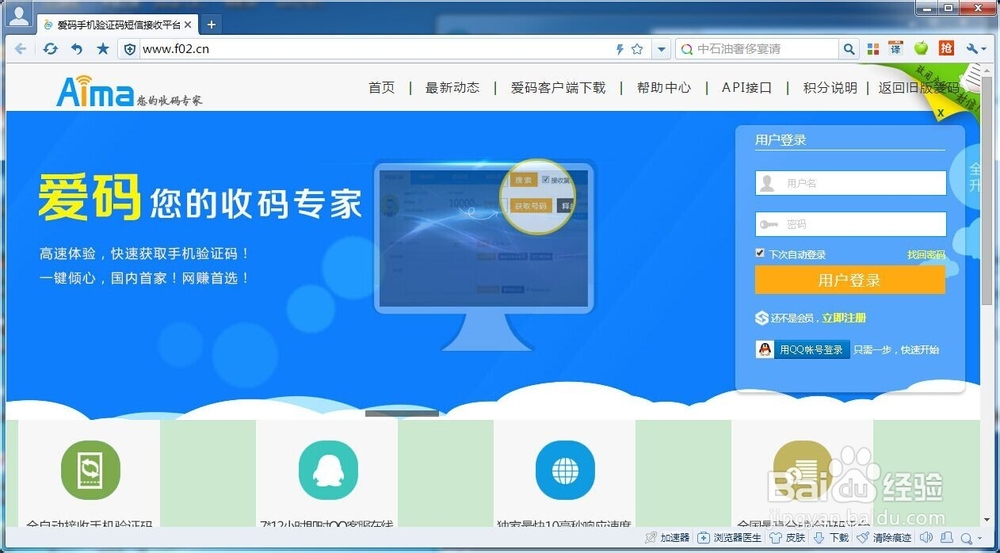
Task: Close the green corner banner with x
Action: coord(941,112)
